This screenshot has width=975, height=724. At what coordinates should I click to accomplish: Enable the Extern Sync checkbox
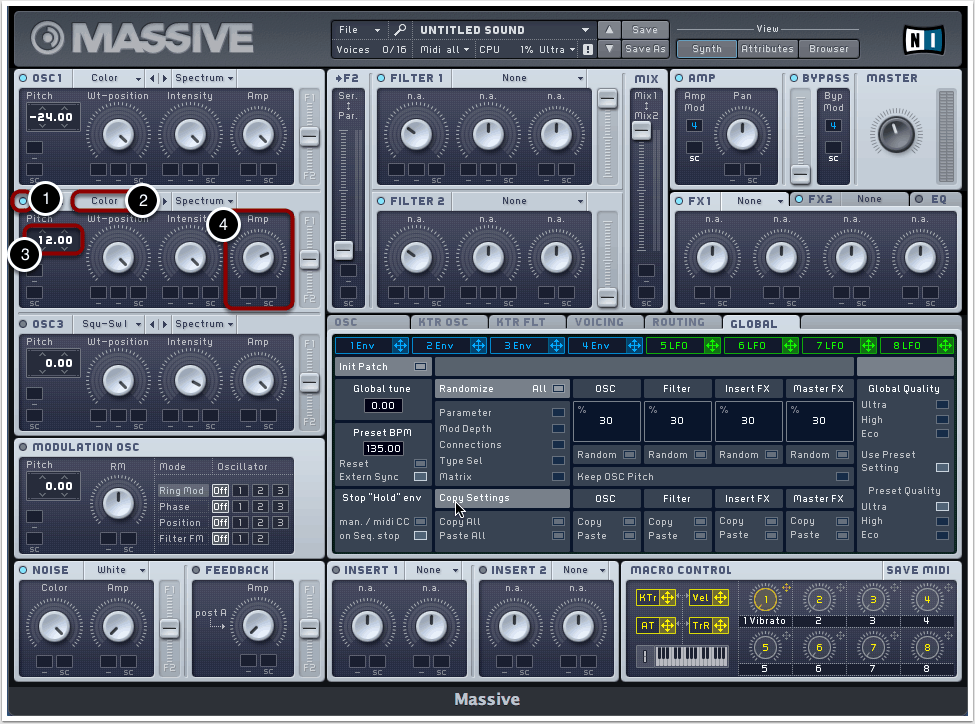pyautogui.click(x=420, y=477)
